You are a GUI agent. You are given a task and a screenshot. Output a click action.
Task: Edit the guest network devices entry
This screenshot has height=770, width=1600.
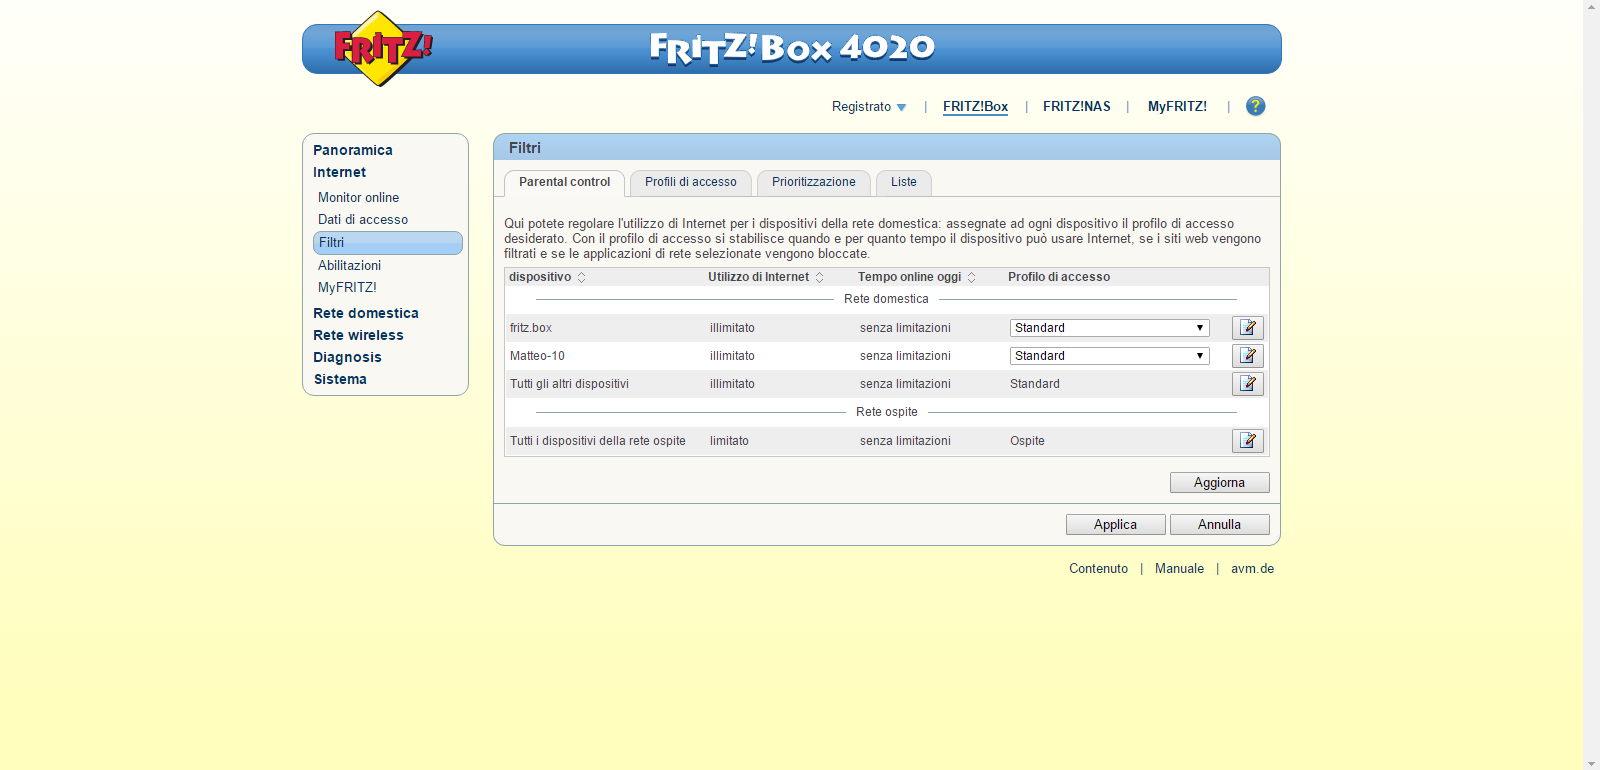1248,441
